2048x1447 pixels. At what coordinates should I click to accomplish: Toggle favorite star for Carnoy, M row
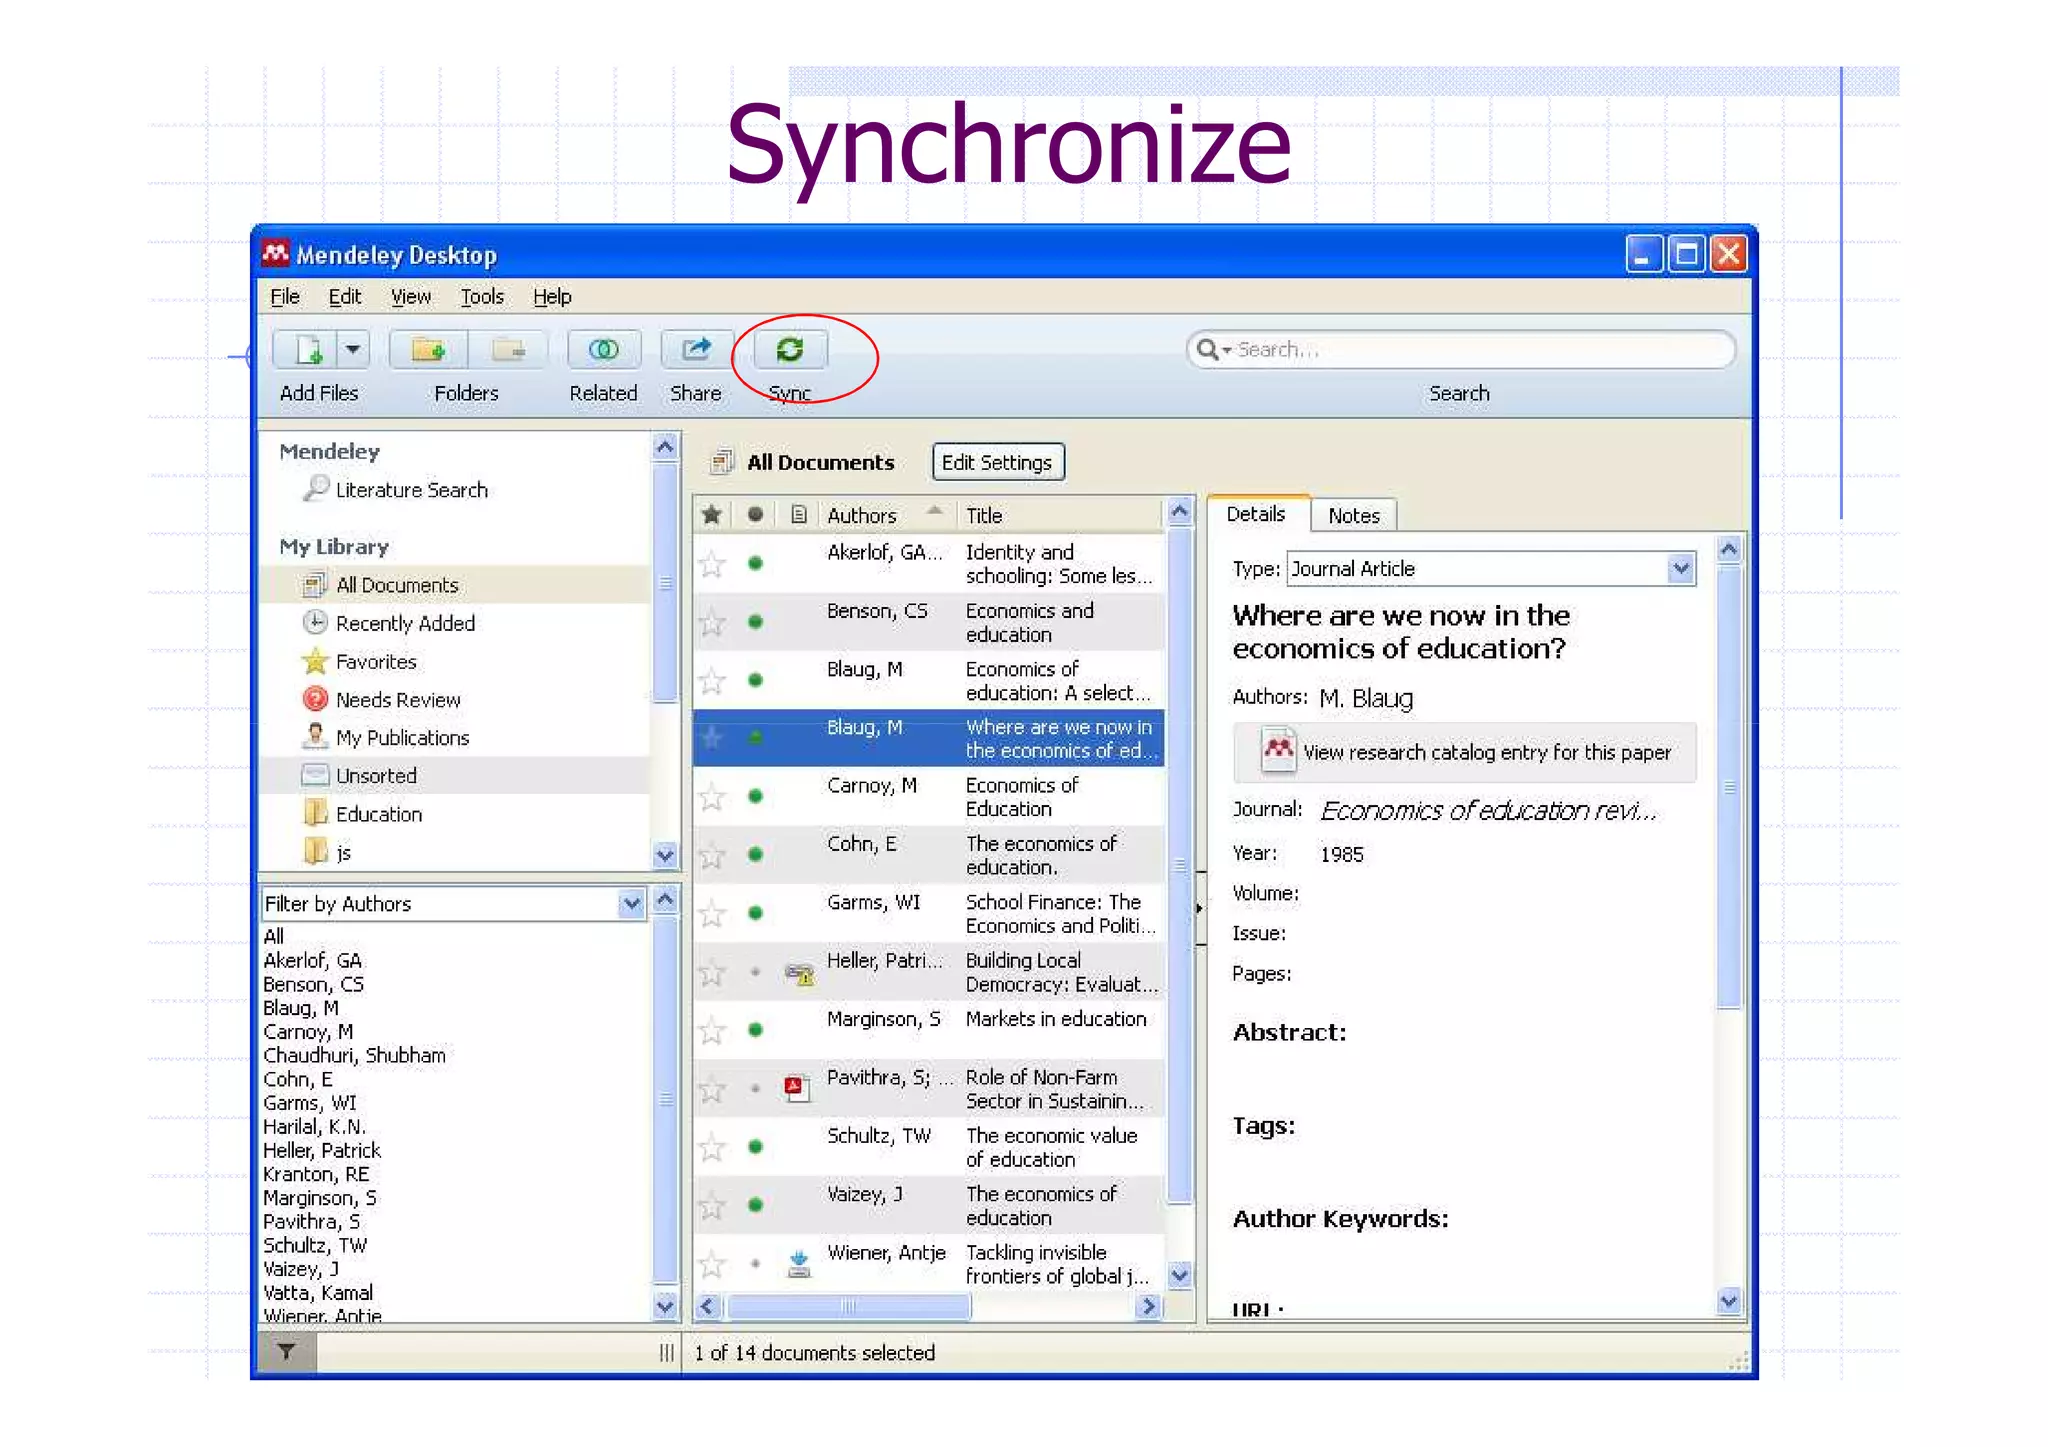712,797
